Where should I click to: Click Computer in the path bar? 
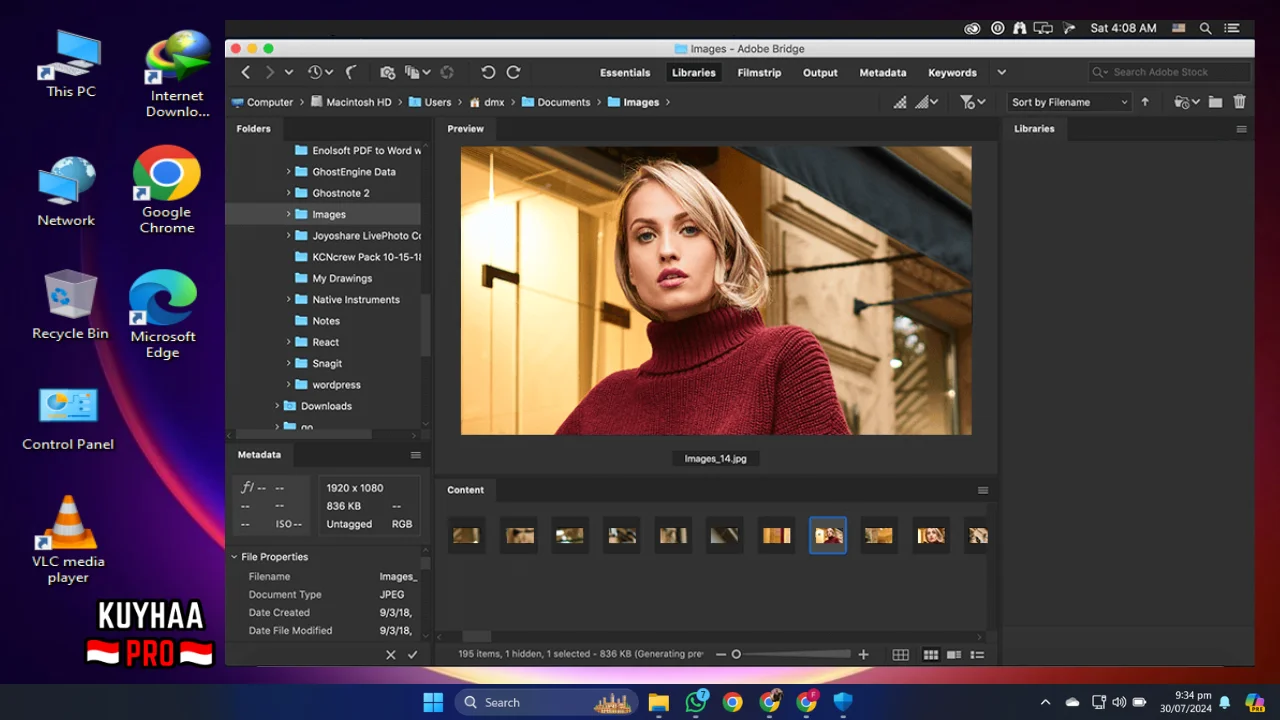point(262,102)
